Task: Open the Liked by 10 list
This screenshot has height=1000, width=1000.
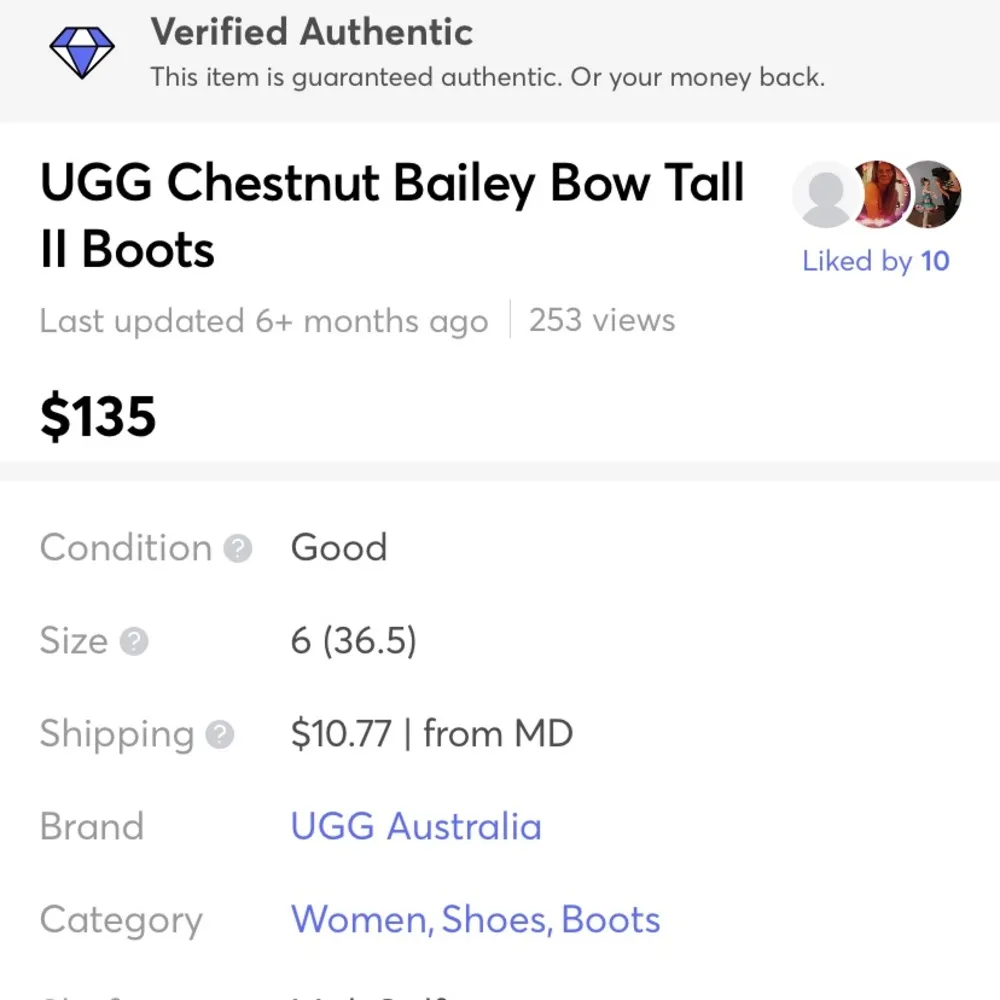Action: (x=876, y=261)
